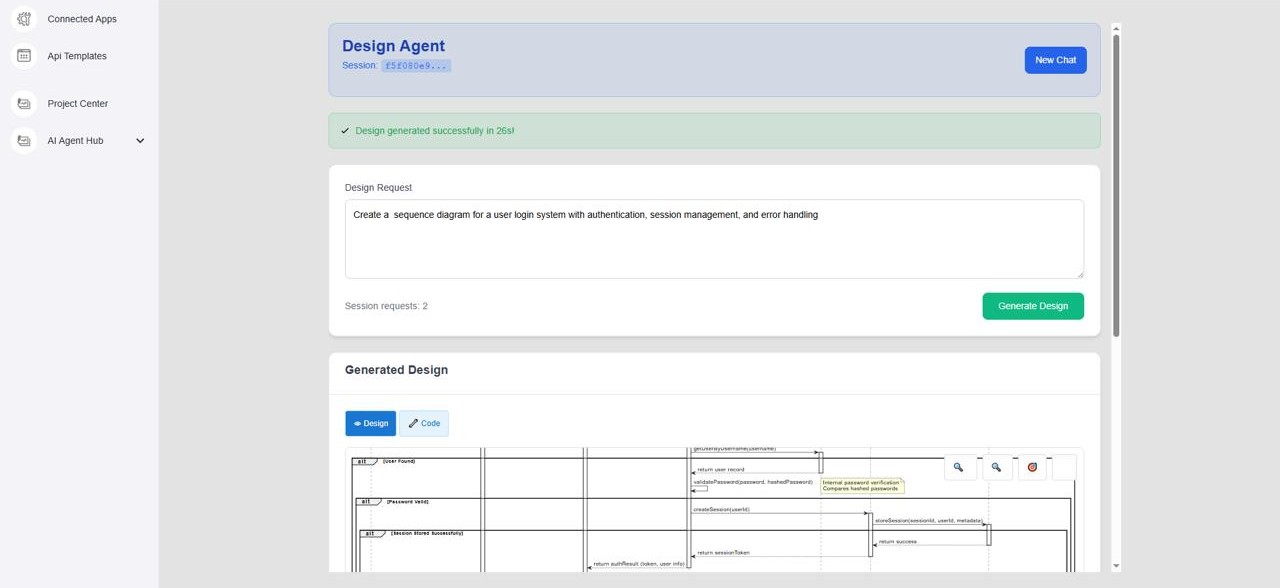Start a New Chat
Viewport: 1280px width, 588px height.
(1055, 60)
